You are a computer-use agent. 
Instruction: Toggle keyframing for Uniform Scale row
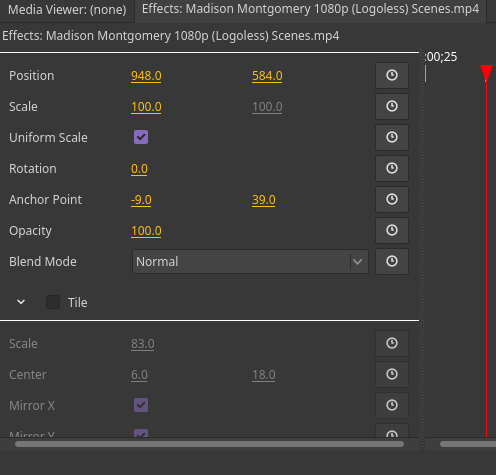click(392, 137)
